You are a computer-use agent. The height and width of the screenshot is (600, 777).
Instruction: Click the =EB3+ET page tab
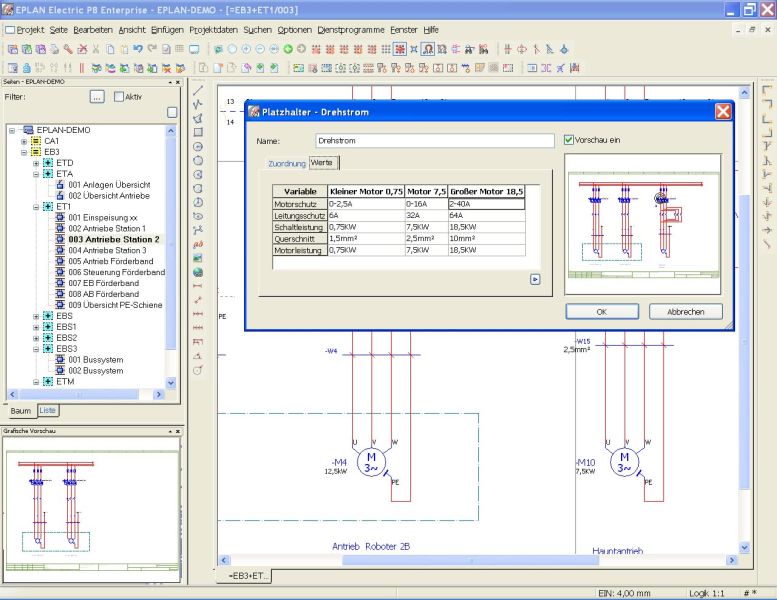246,576
